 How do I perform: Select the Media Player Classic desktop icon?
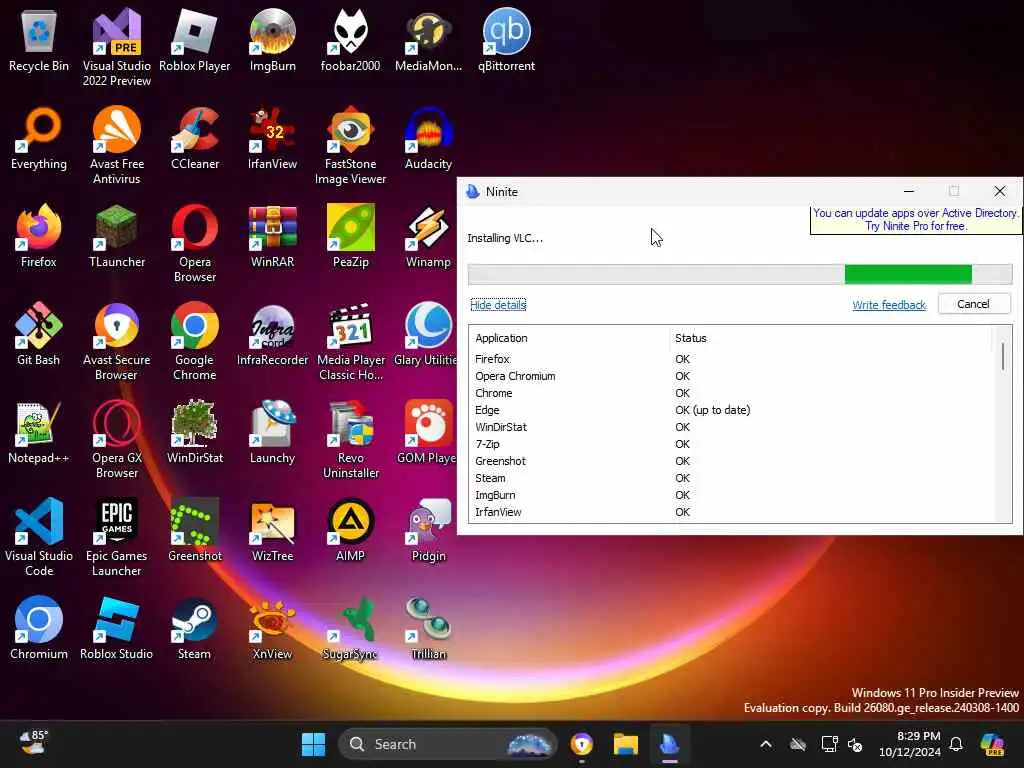(x=350, y=341)
